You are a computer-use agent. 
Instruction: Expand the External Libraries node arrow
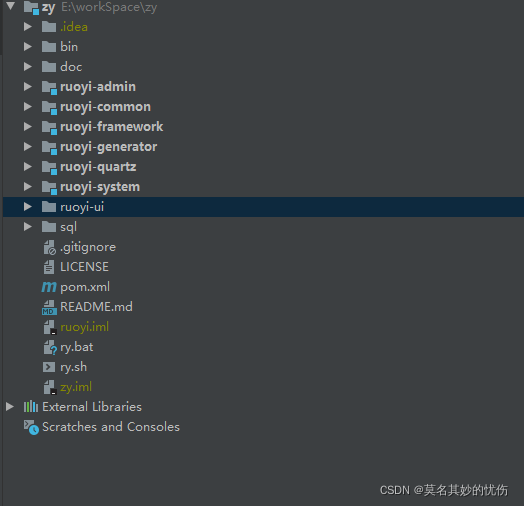[10, 407]
